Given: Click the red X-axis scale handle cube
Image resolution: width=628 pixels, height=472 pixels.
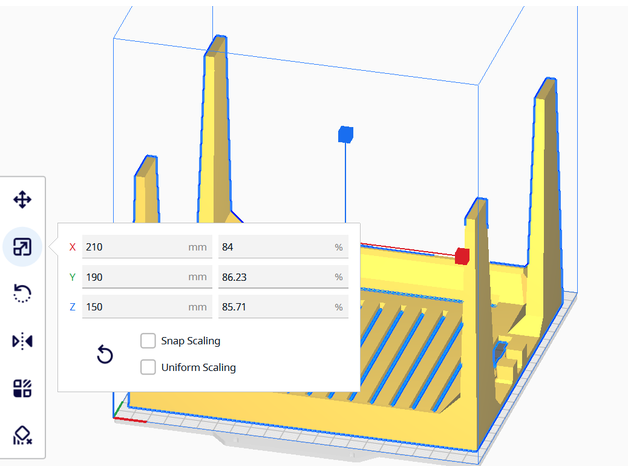Looking at the screenshot, I should [462, 256].
